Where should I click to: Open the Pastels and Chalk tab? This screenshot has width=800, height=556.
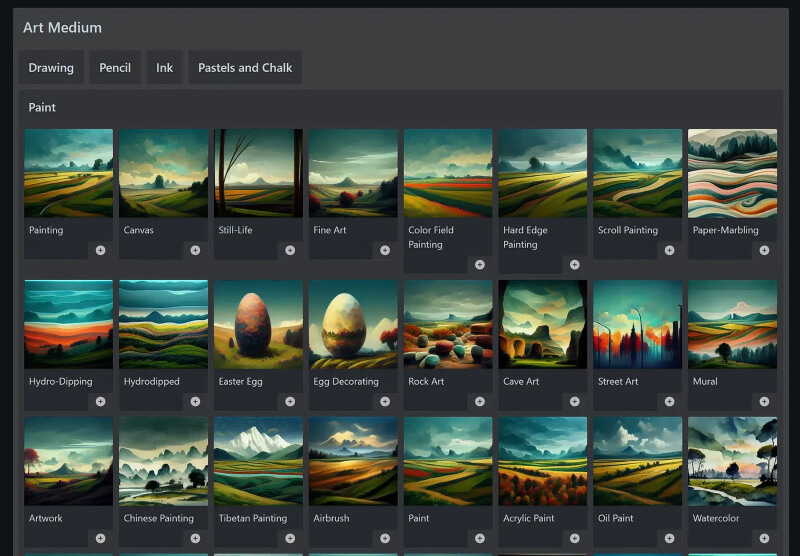245,68
